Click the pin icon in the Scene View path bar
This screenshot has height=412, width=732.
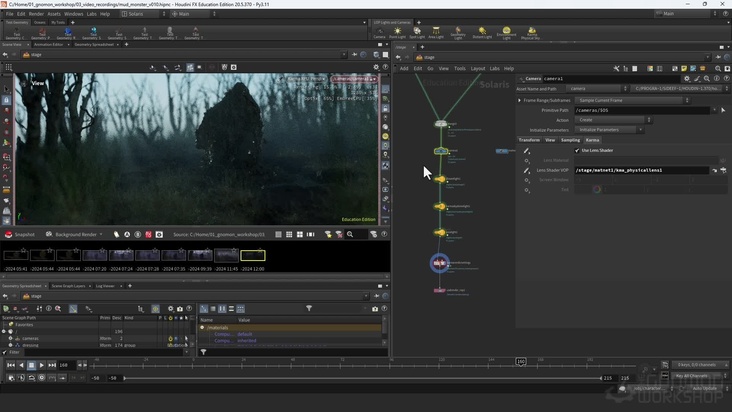click(x=355, y=55)
